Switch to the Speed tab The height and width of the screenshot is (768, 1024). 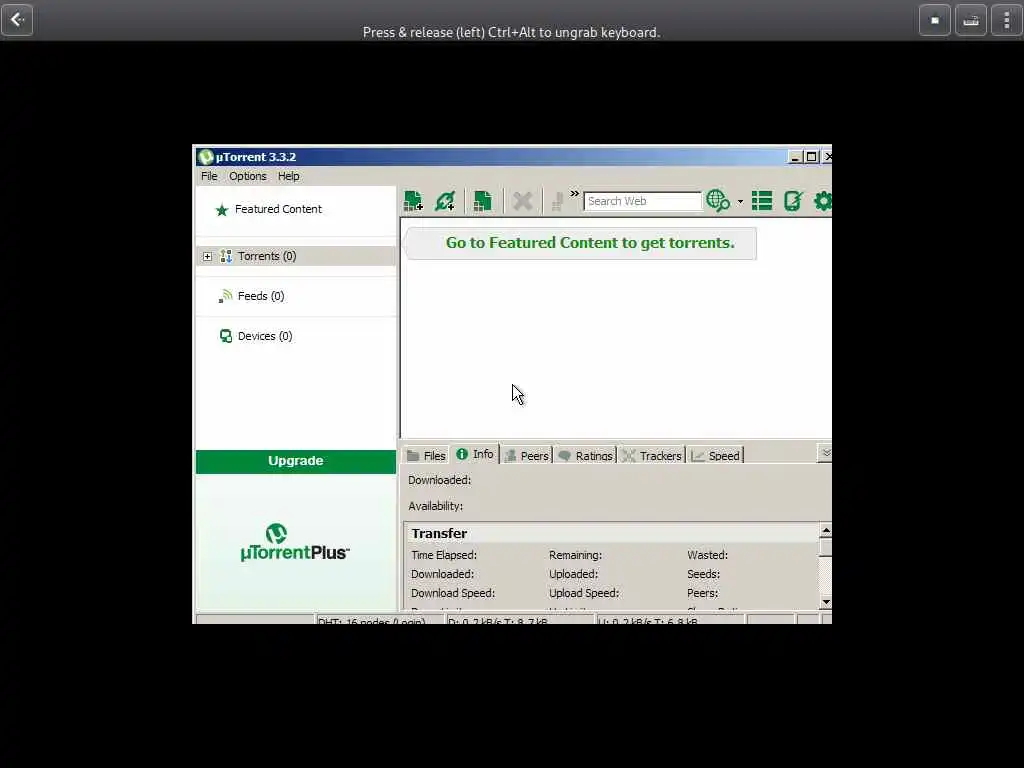click(716, 455)
